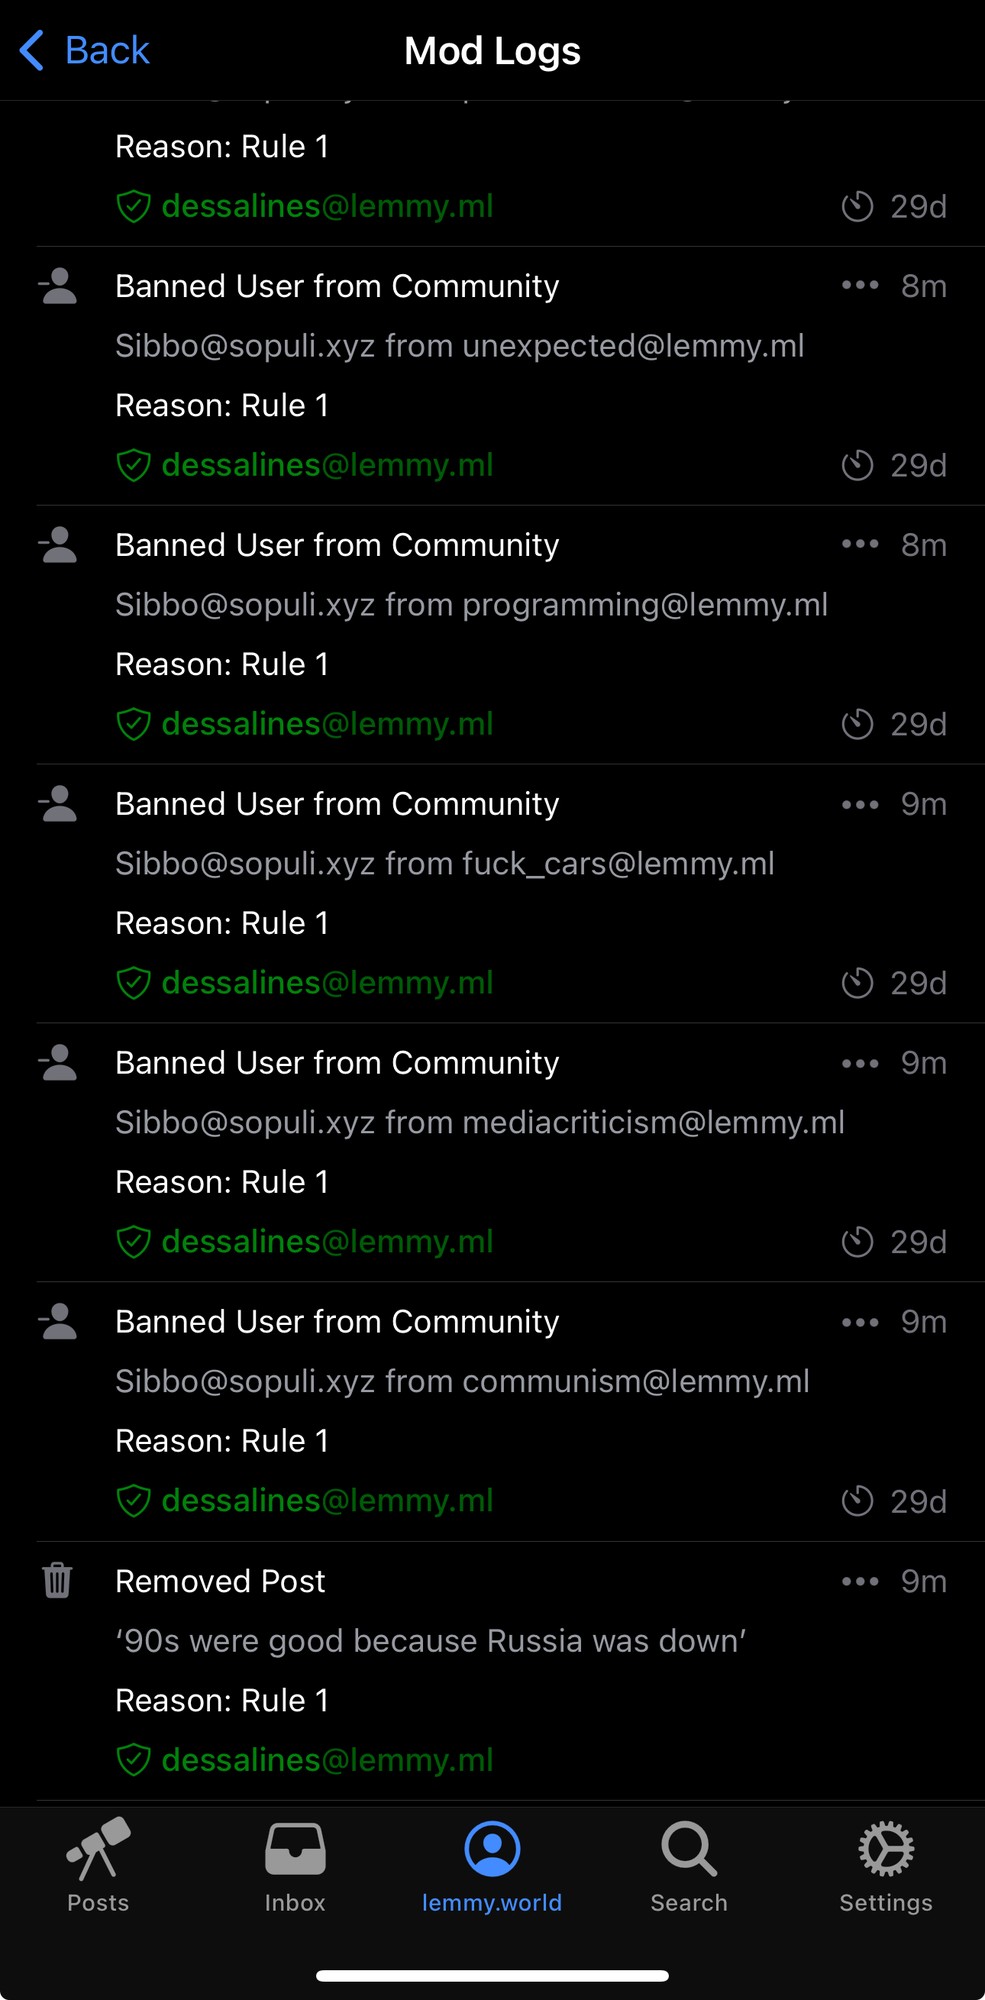Open more options for Removed Post entry
Image resolution: width=985 pixels, height=2000 pixels.
click(860, 1581)
